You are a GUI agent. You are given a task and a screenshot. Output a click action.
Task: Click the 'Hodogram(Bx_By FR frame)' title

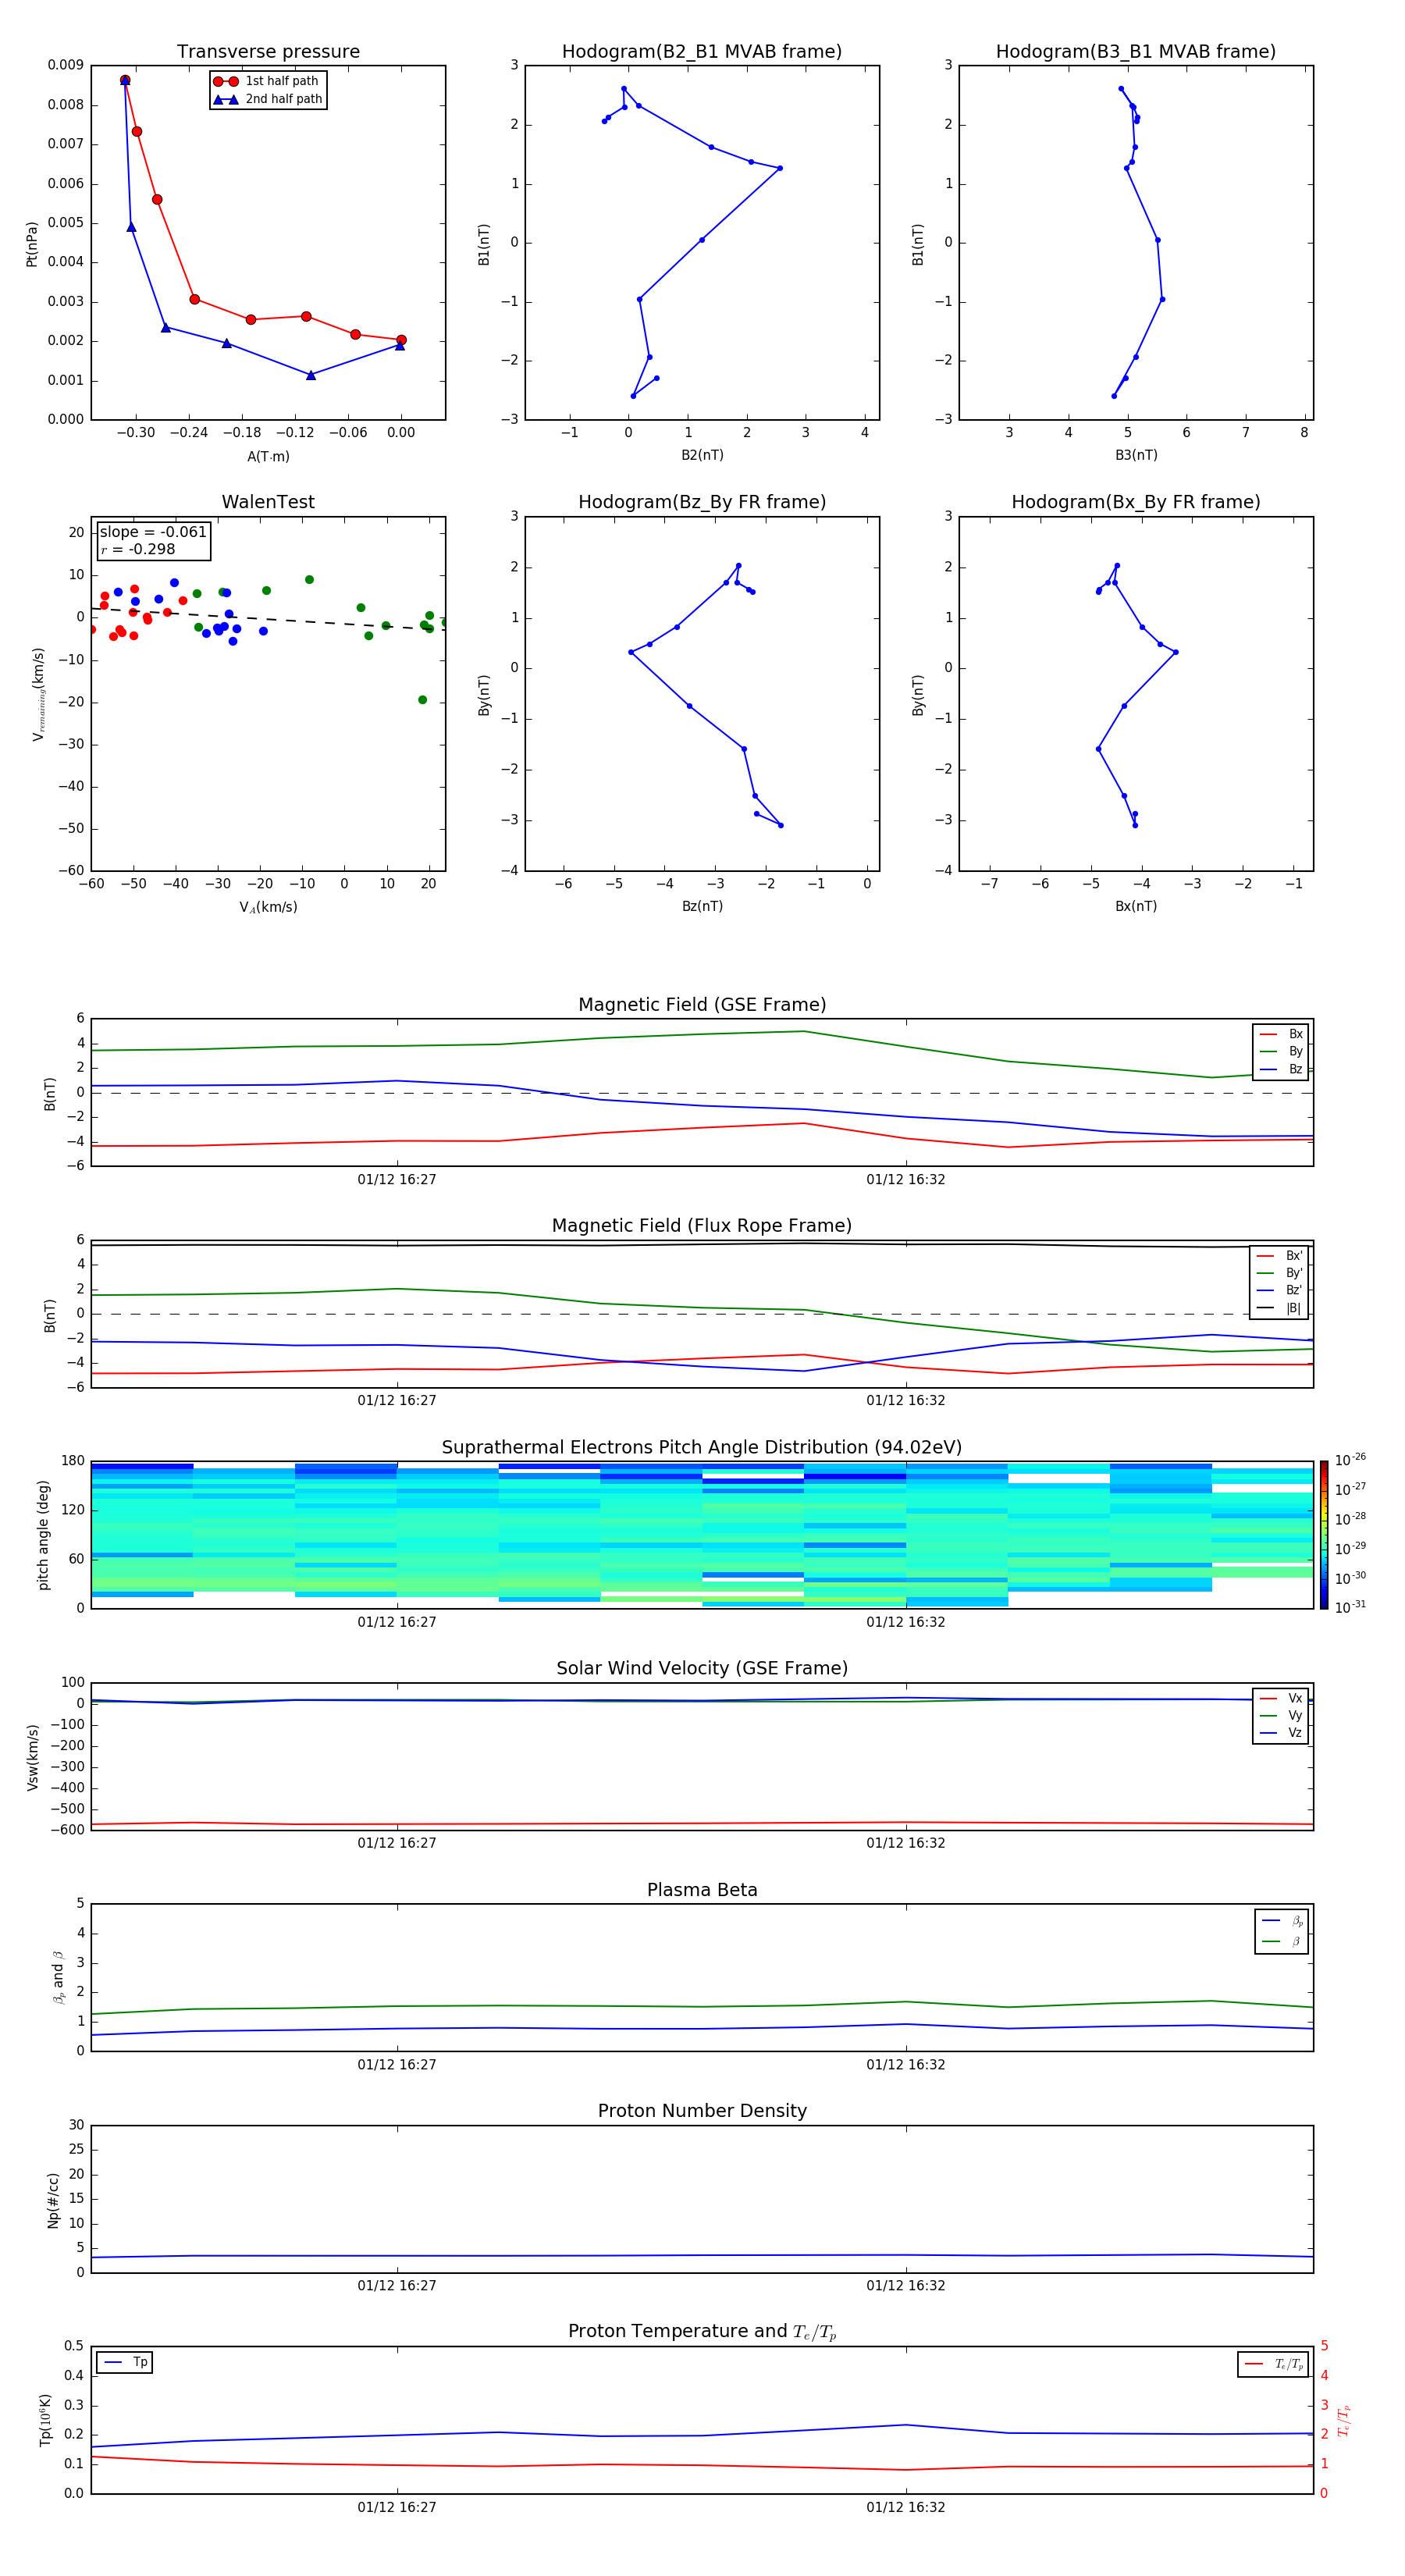coord(1136,502)
